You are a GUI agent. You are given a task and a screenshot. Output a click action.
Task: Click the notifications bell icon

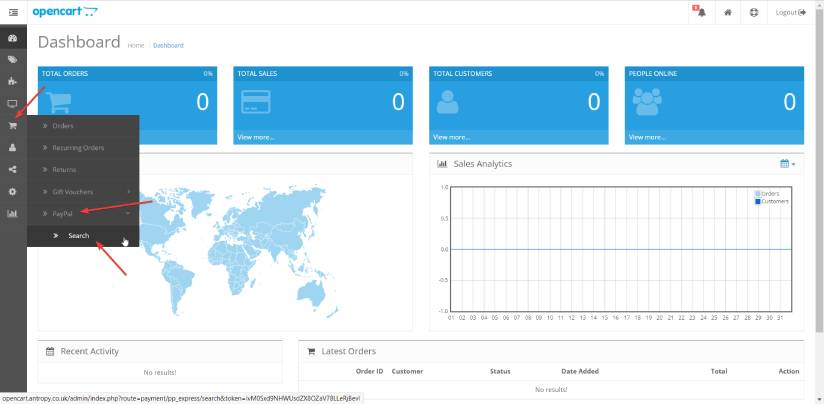coord(700,12)
